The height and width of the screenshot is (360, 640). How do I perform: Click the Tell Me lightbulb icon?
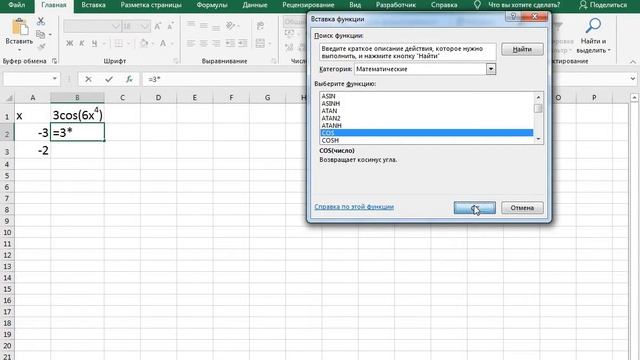[477, 5]
